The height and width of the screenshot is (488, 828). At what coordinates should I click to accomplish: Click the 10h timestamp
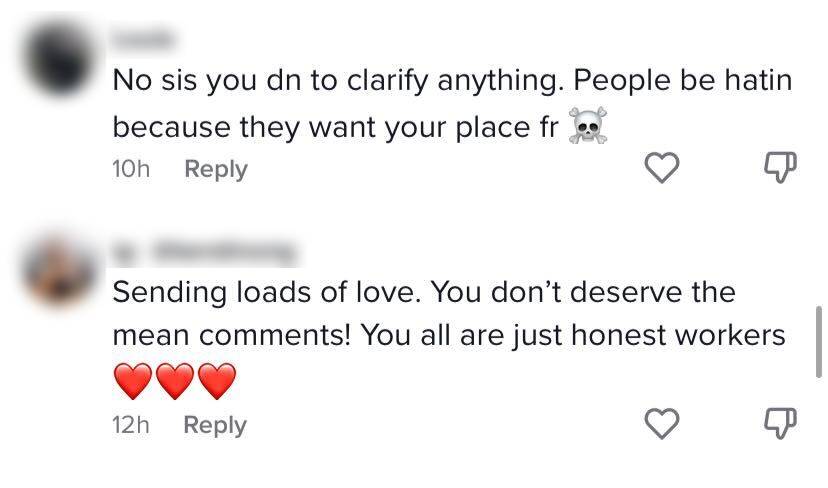130,169
